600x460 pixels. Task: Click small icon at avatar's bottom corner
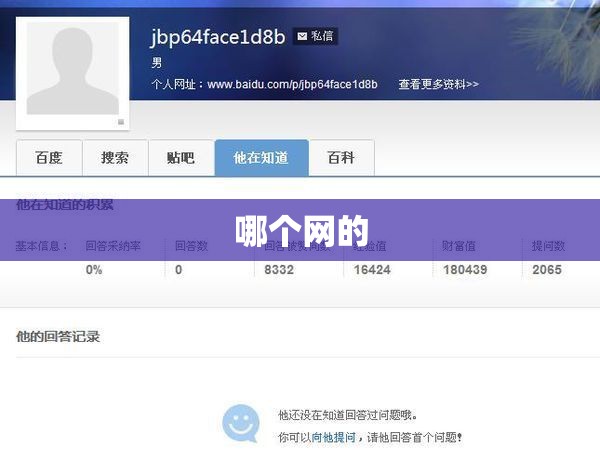121,122
